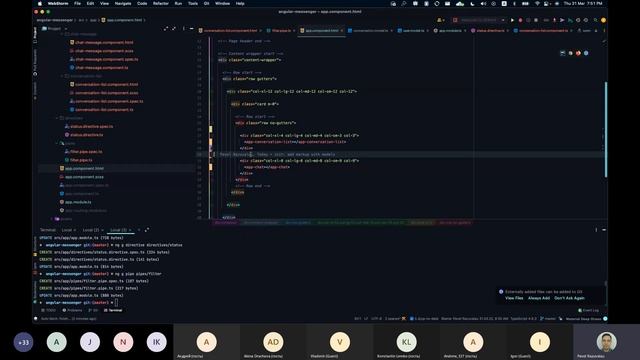Open the Refactor menu
This screenshot has height=360, width=640.
161,3
